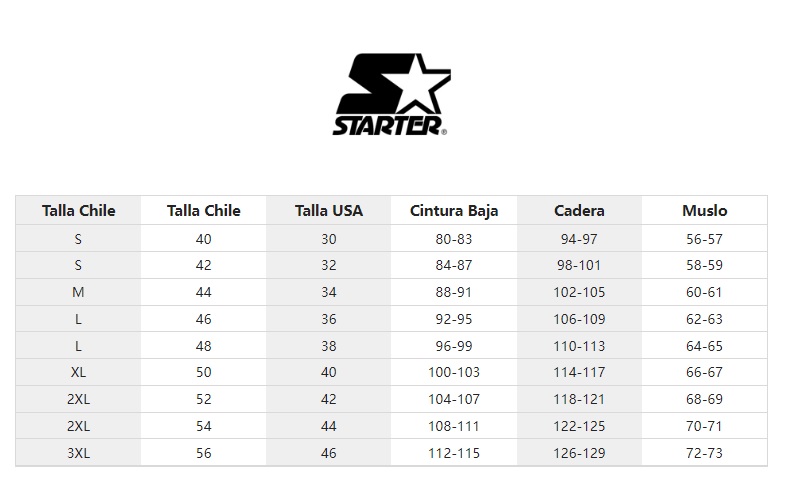The width and height of the screenshot is (786, 478).
Task: Click the 118-121 hip value
Action: (579, 399)
